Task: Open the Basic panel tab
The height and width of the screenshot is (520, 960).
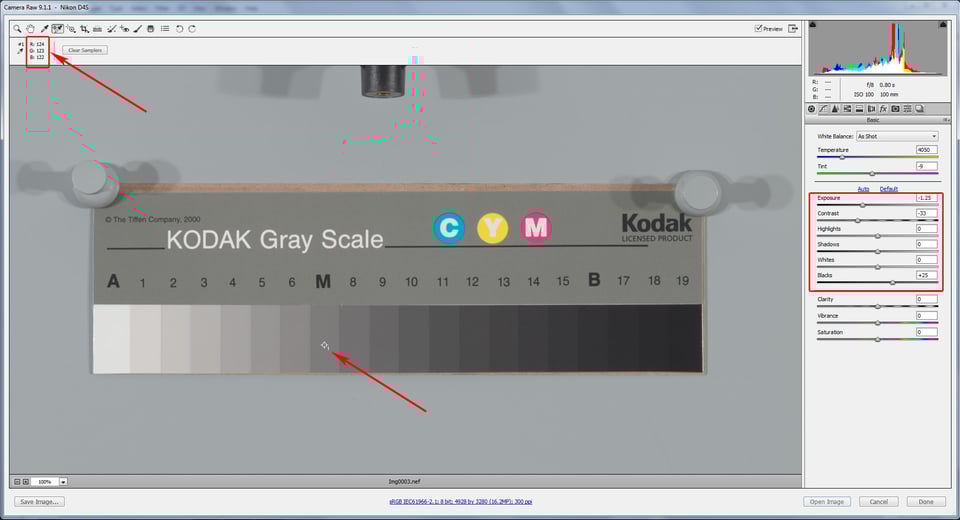Action: (x=811, y=108)
